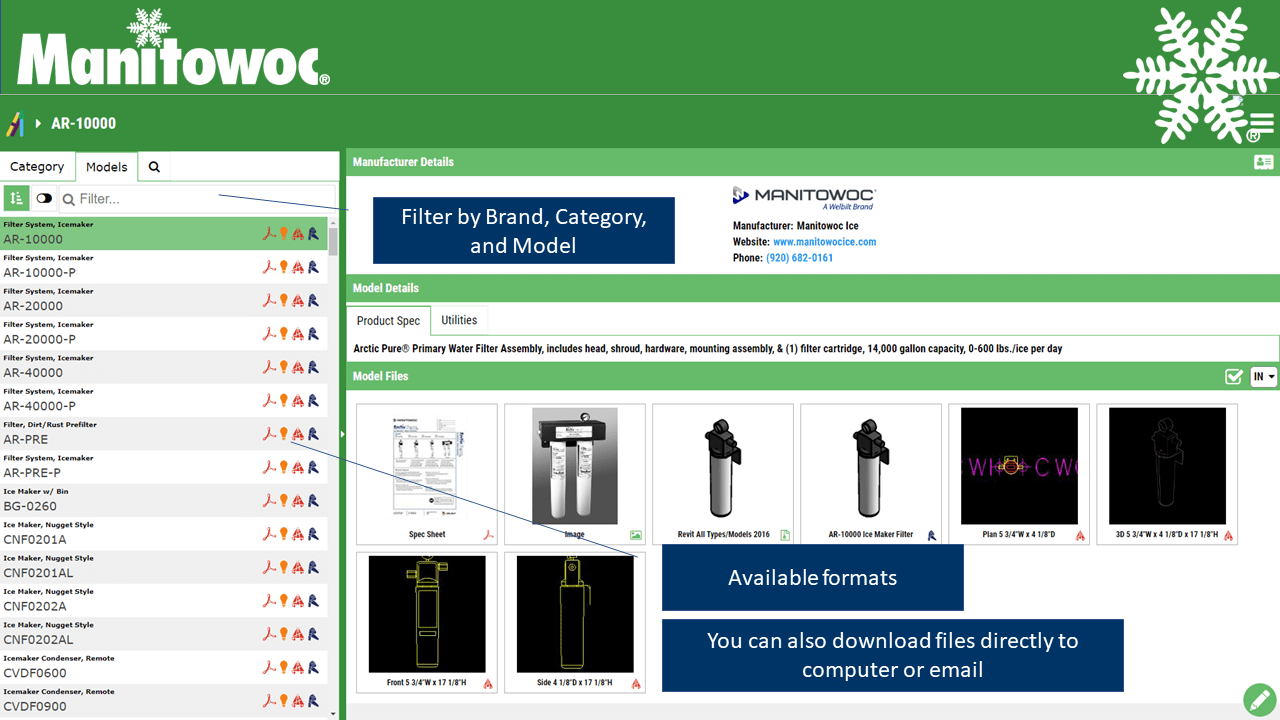
Task: Click the PDF icon on the CNF0202AL row
Action: tap(269, 634)
